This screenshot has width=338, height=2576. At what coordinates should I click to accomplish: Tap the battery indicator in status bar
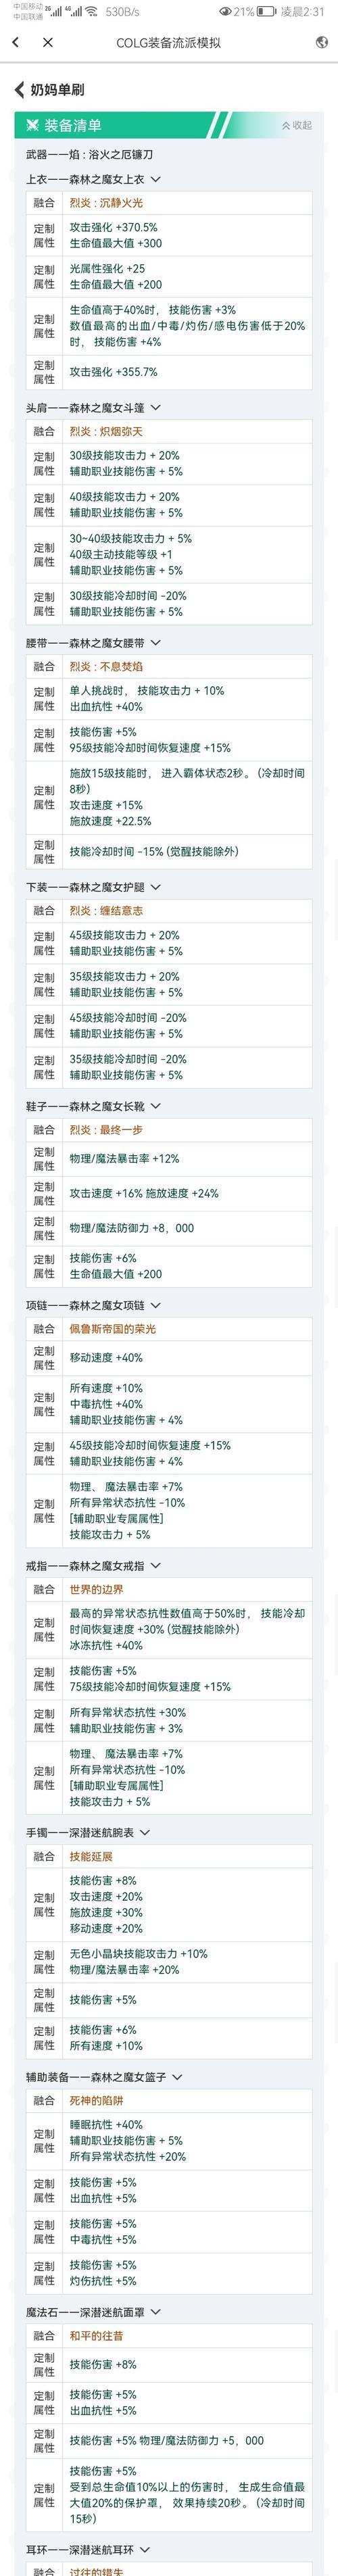coord(266,12)
